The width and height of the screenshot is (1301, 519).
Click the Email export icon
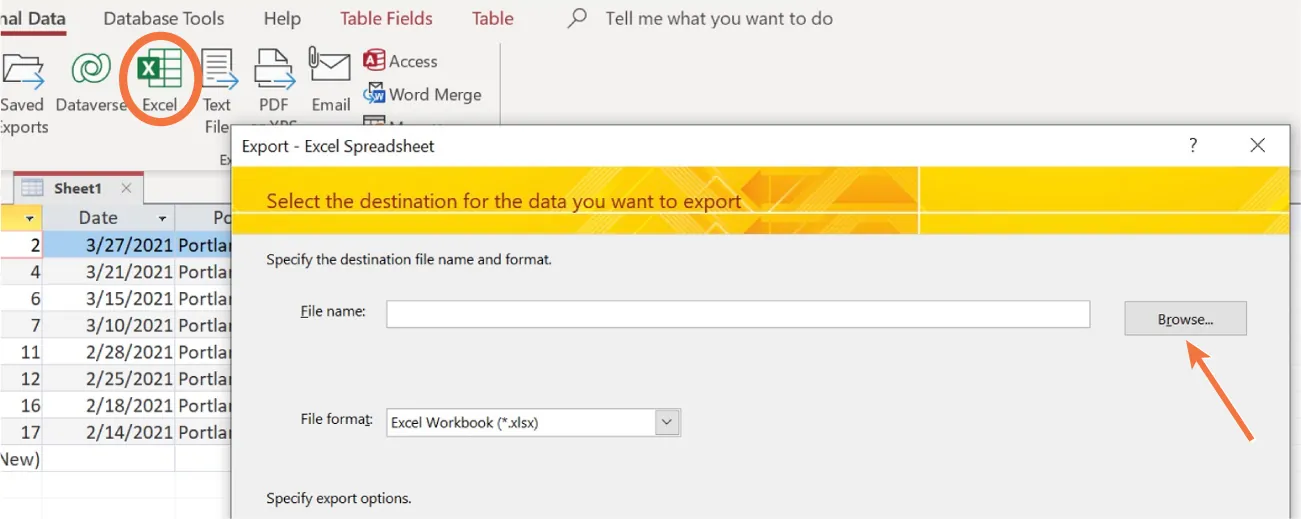[330, 80]
